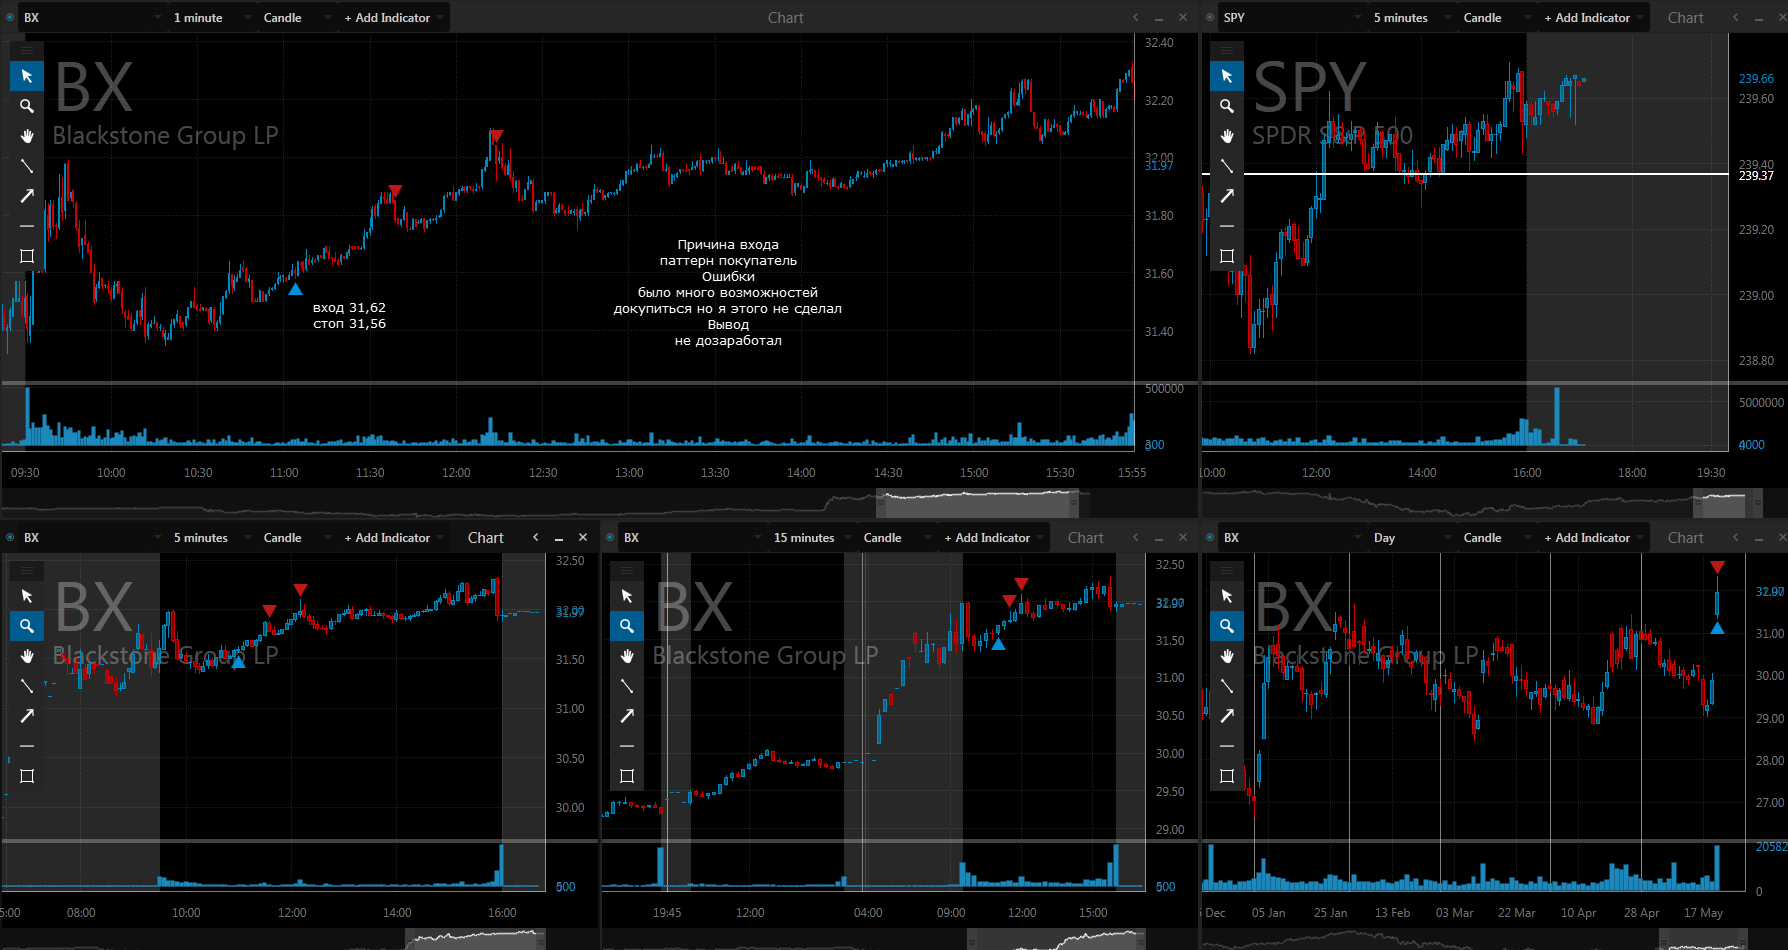Toggle the link circle on BX 1 minute chart header
Screen dimensions: 1788x950
10,17
